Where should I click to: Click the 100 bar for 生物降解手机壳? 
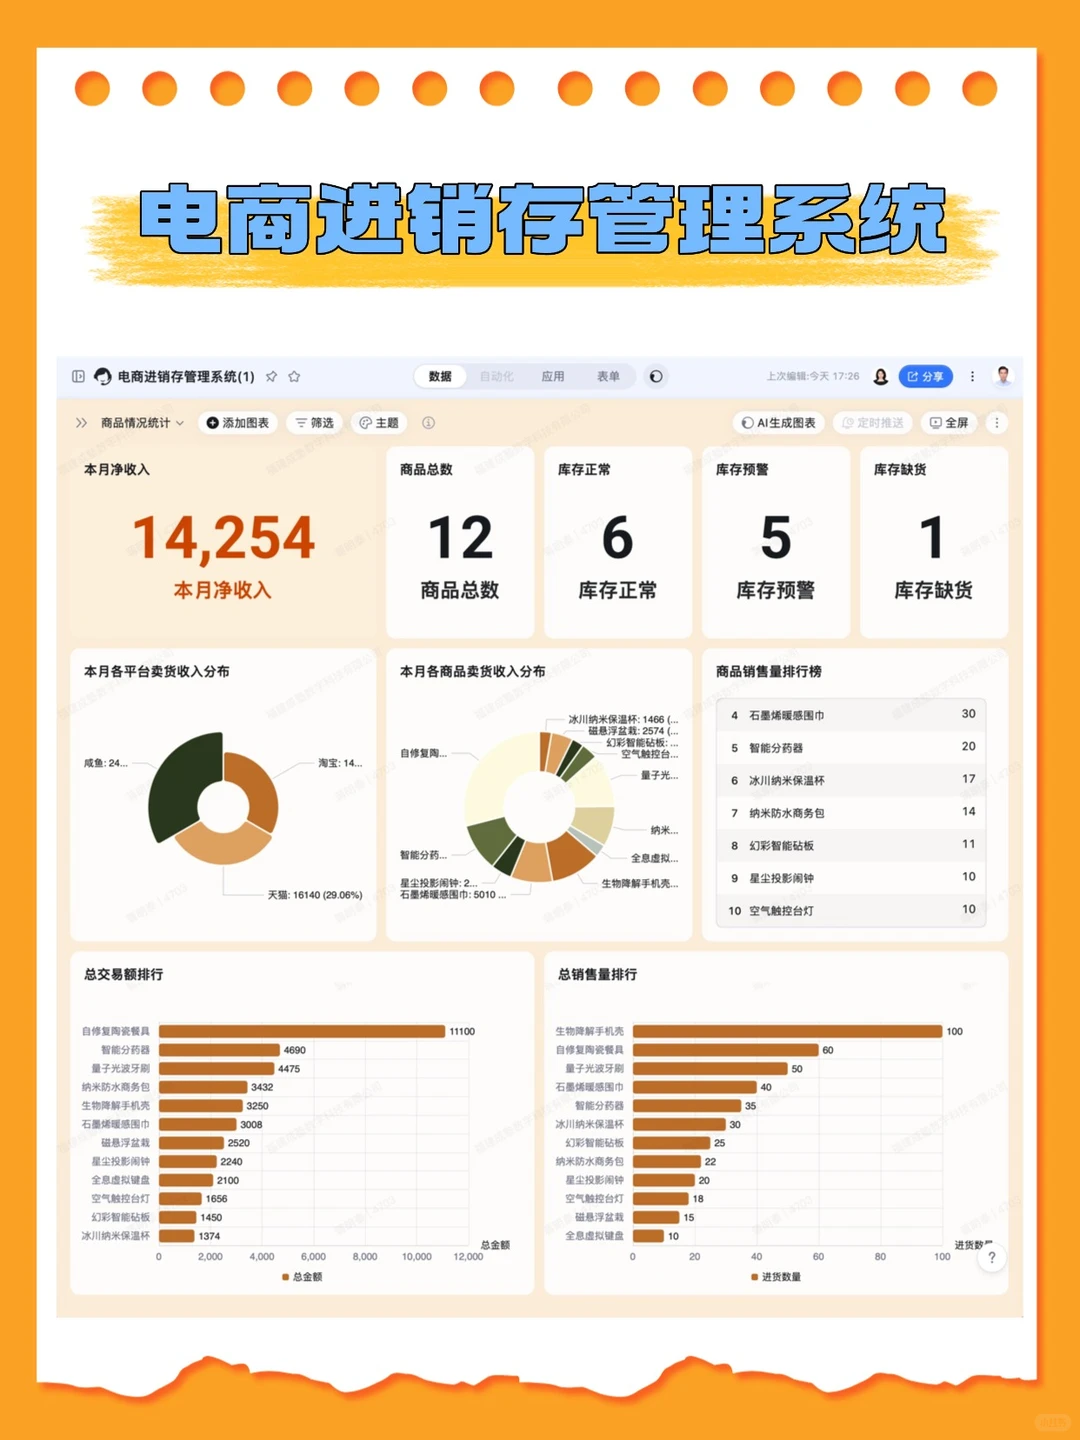(x=788, y=1031)
